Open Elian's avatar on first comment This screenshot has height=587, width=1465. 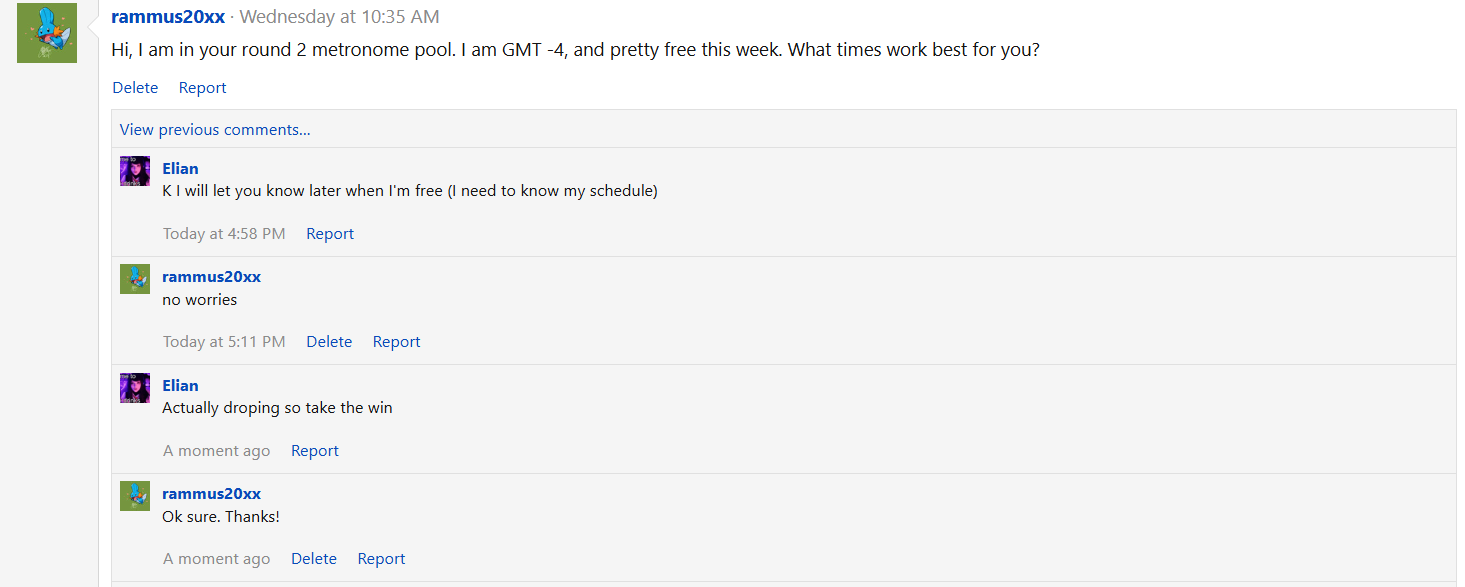click(x=135, y=171)
